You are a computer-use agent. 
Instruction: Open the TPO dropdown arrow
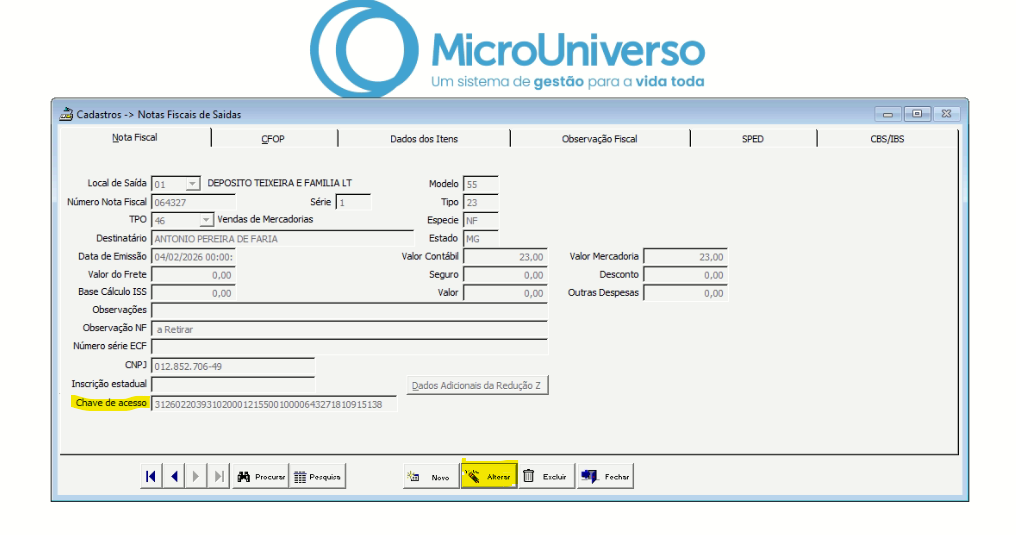(x=206, y=220)
